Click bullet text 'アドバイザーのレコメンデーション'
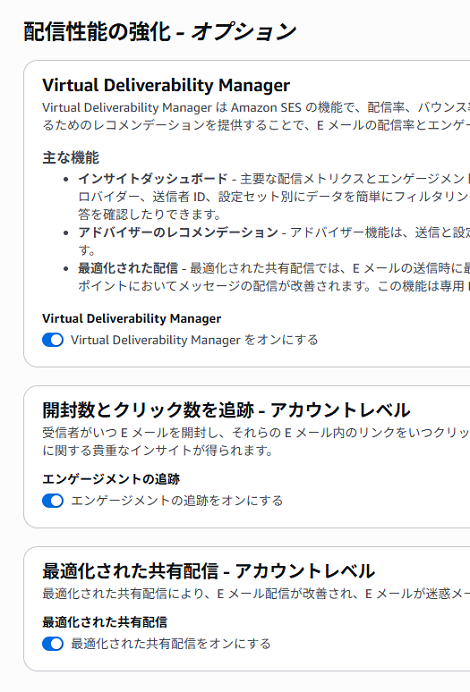The image size is (470, 692). 178,232
